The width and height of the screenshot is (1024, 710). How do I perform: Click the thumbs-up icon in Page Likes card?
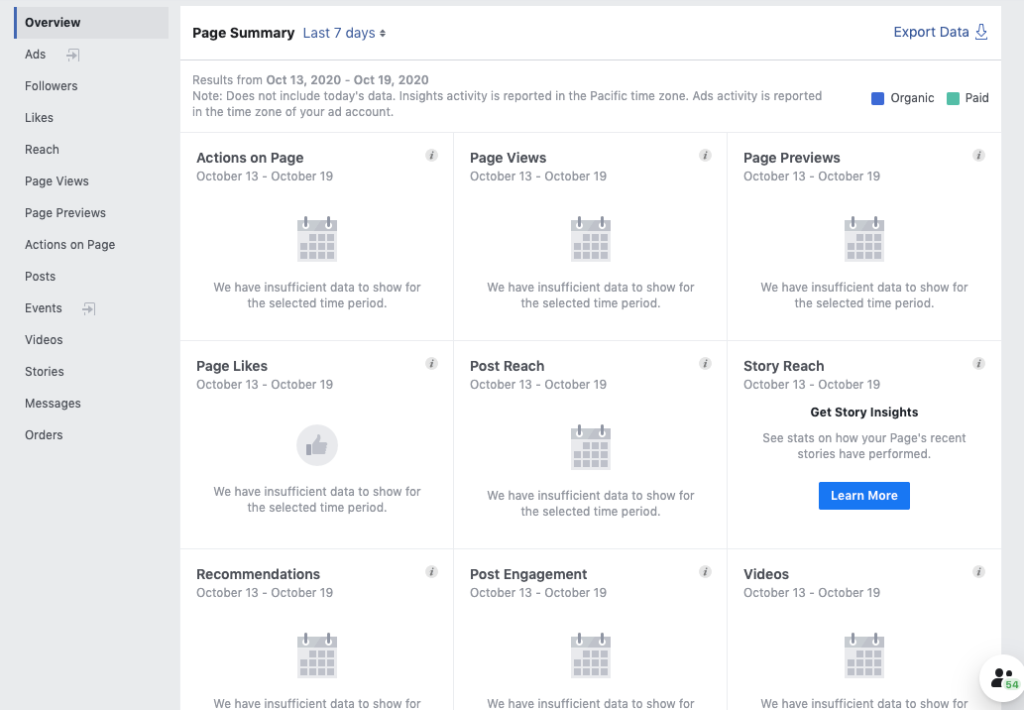pyautogui.click(x=317, y=445)
